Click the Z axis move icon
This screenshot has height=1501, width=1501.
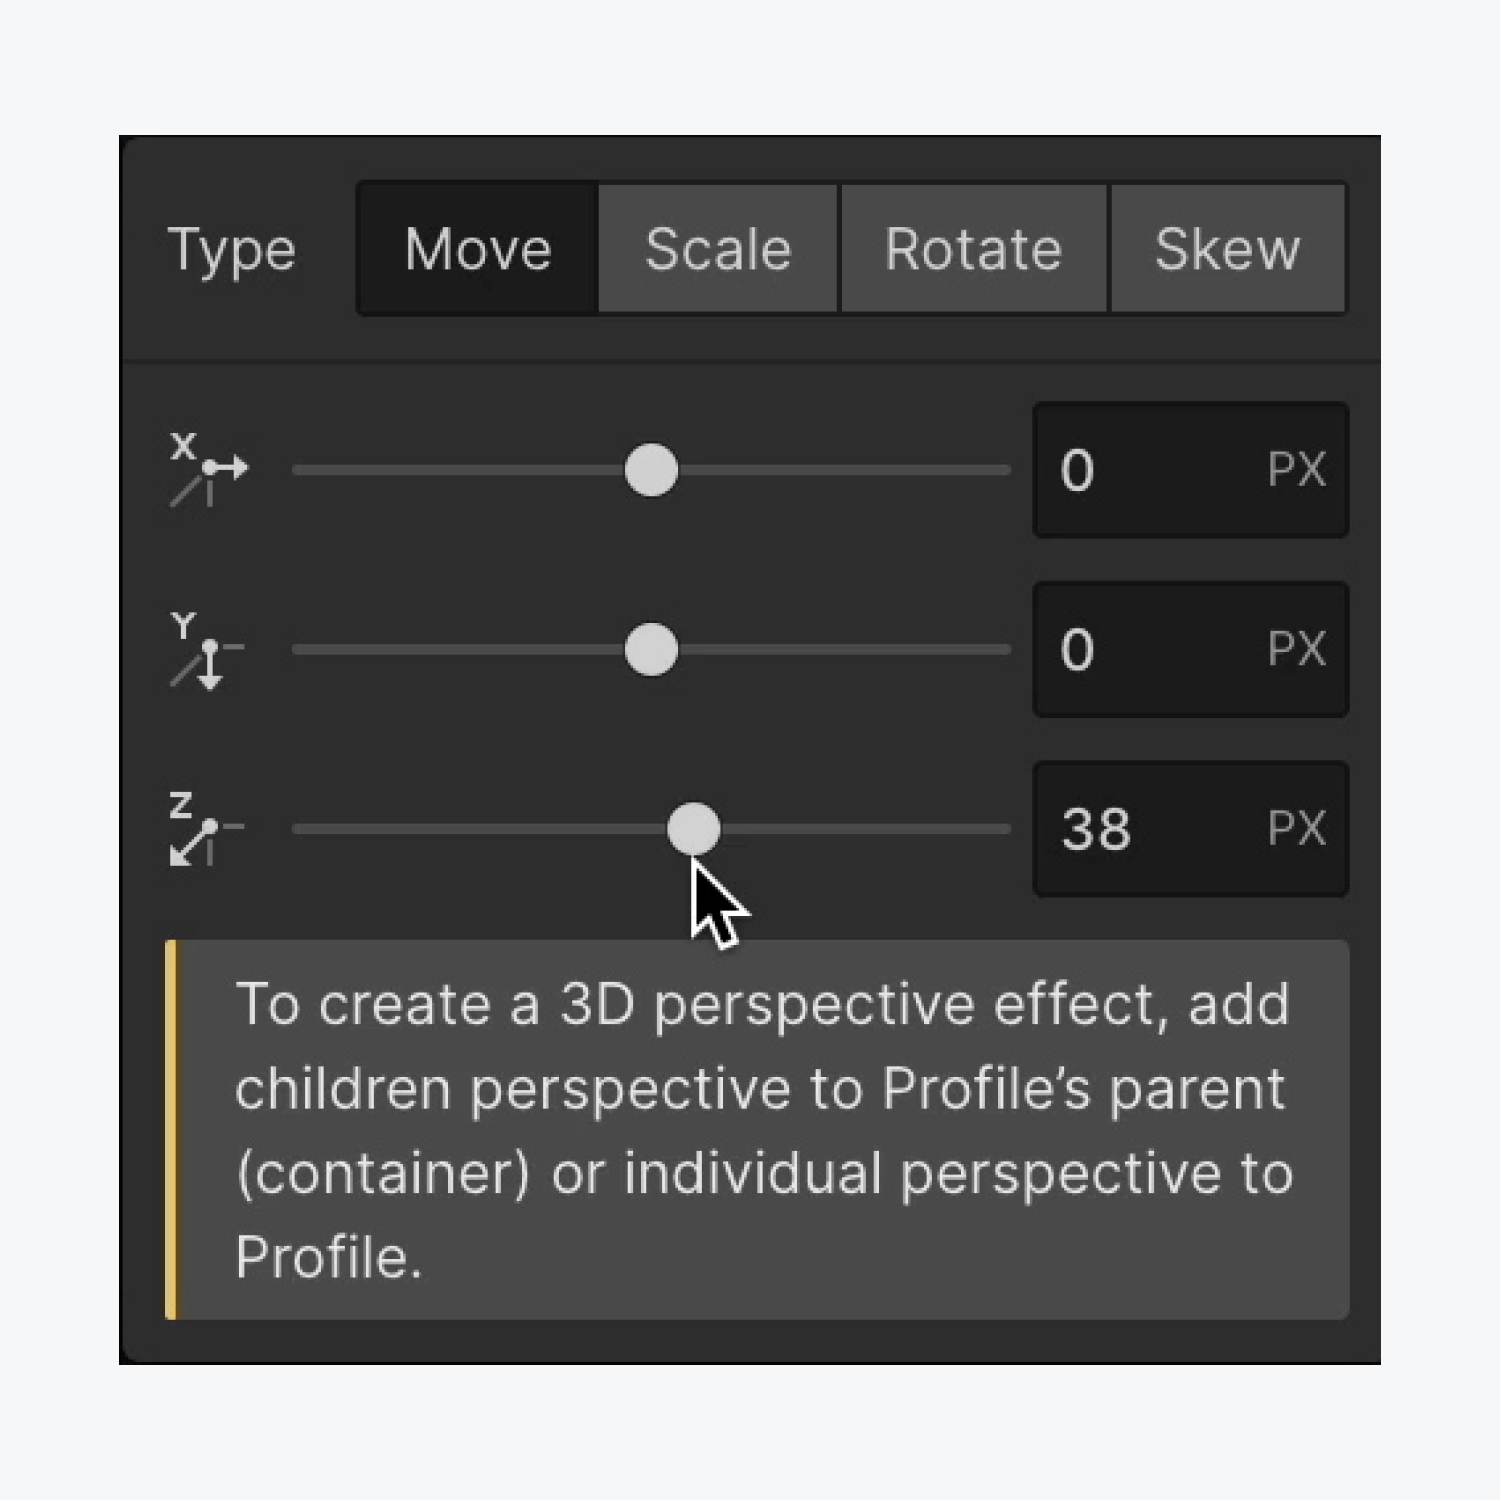tap(205, 829)
